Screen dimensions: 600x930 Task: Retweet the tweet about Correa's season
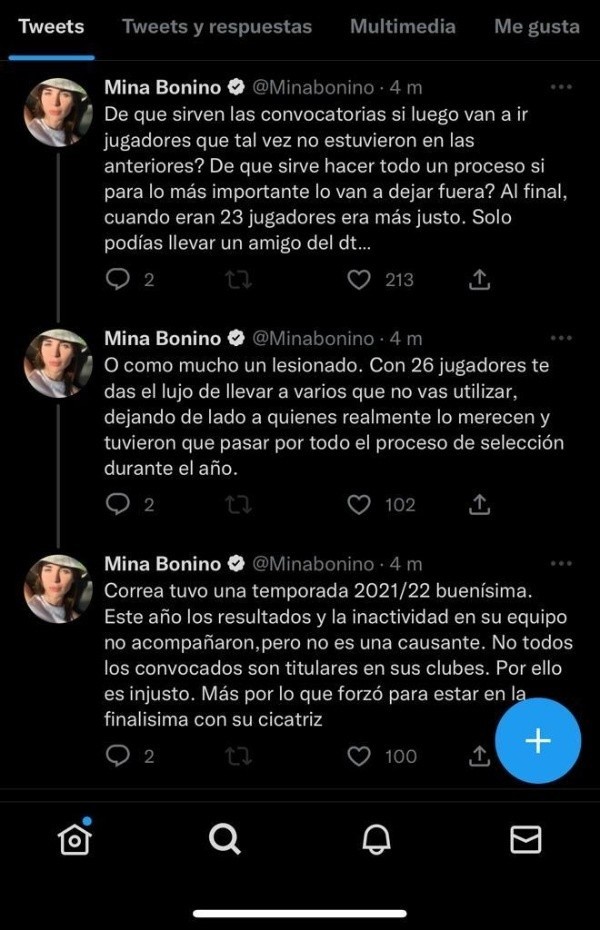coord(239,756)
